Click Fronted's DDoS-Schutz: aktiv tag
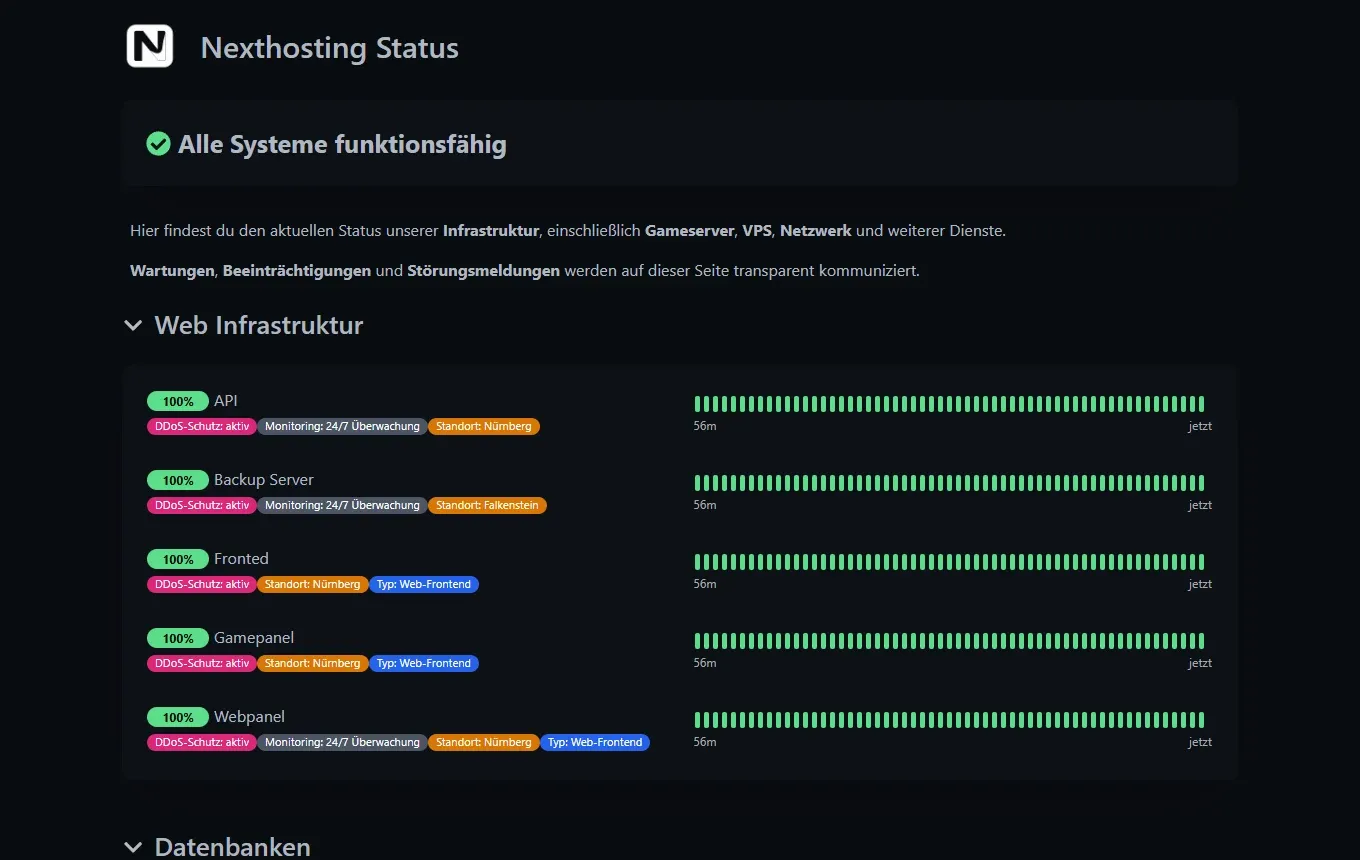1360x860 pixels. point(202,584)
